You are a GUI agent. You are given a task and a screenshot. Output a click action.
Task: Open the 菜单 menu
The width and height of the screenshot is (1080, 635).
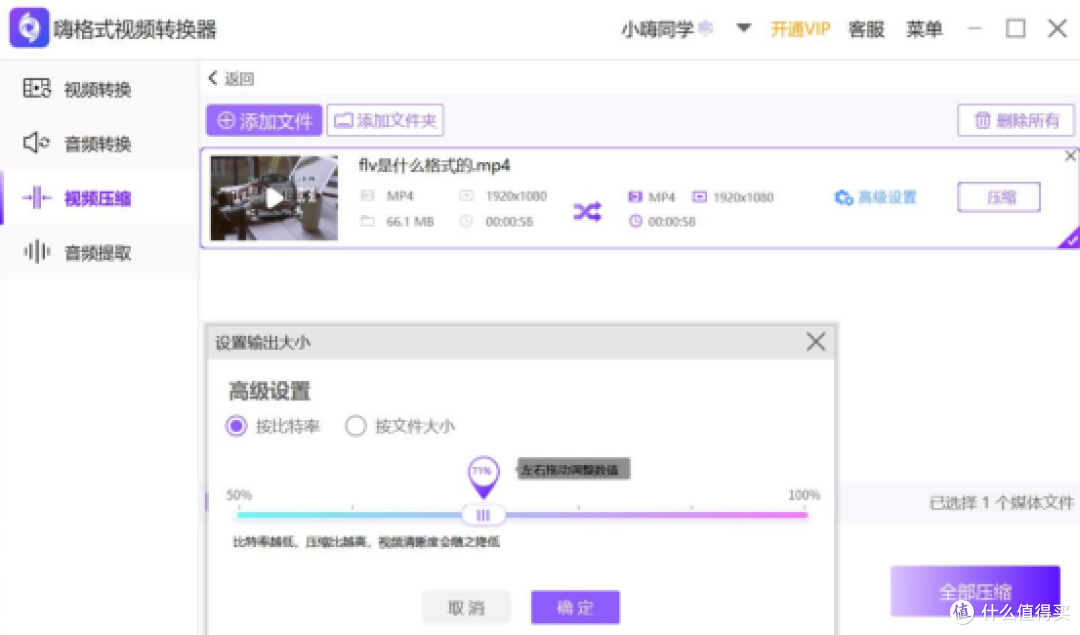[924, 29]
